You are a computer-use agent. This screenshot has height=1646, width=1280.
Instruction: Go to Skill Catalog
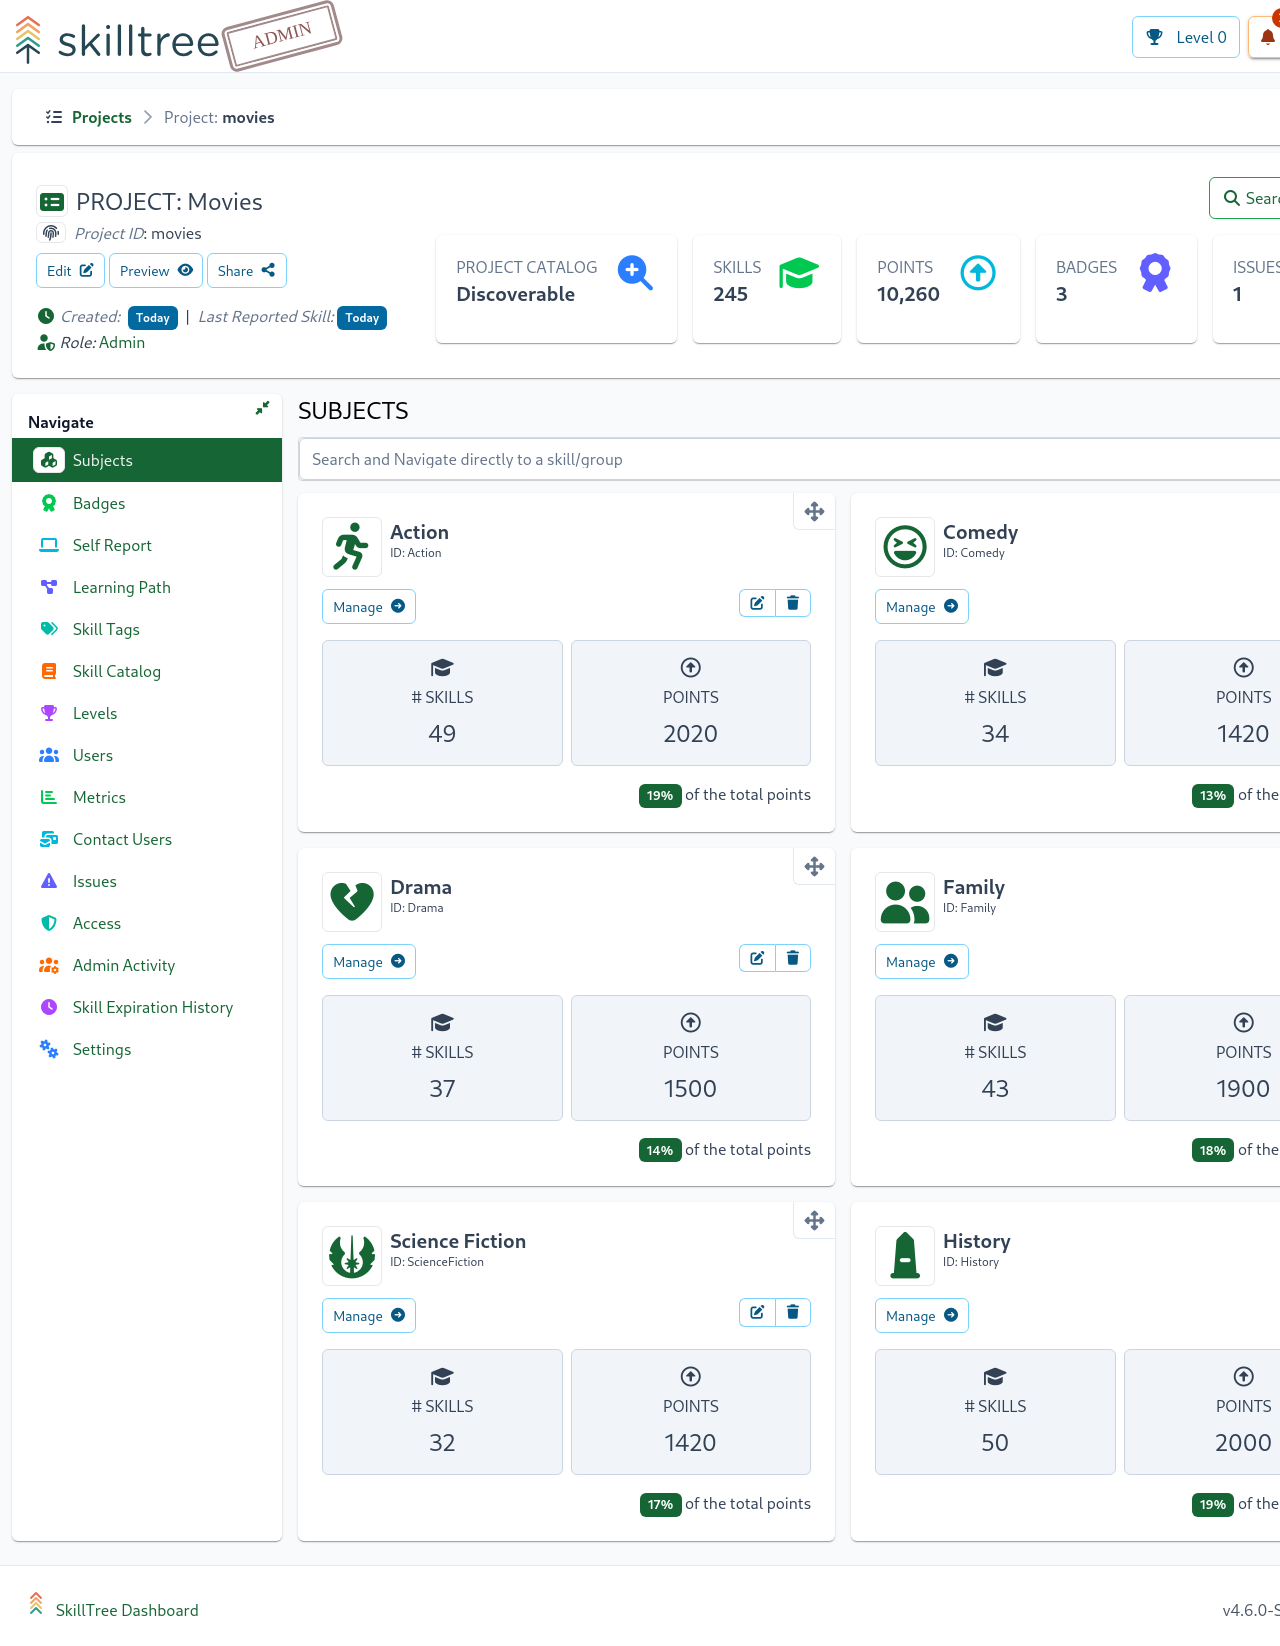click(x=147, y=671)
